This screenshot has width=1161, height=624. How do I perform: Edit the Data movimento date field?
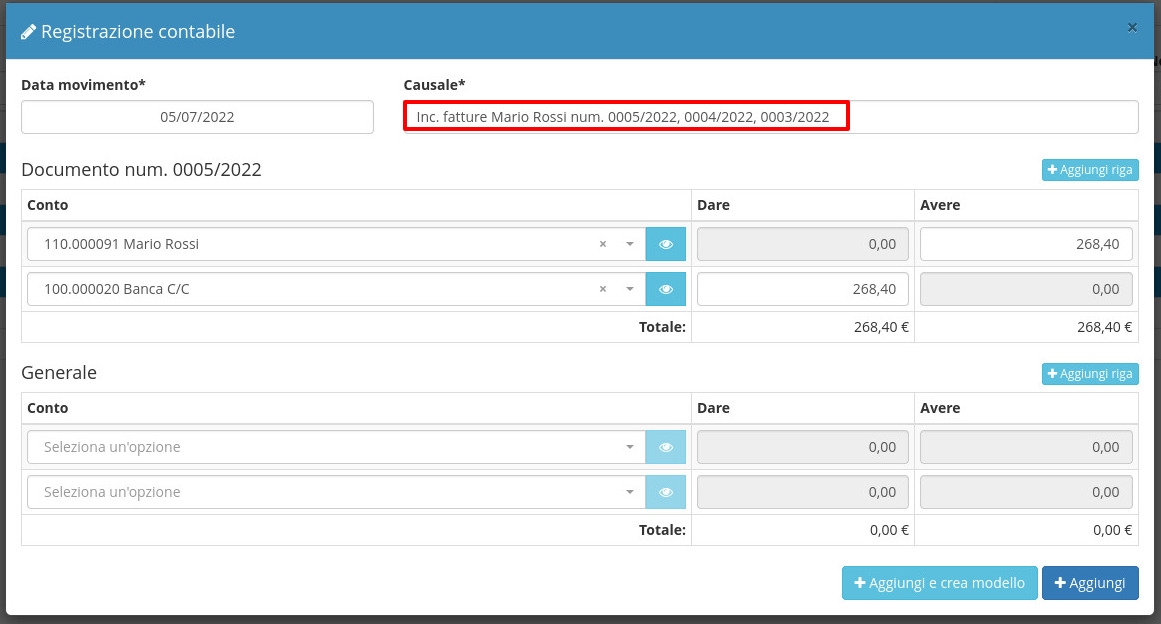click(x=197, y=117)
